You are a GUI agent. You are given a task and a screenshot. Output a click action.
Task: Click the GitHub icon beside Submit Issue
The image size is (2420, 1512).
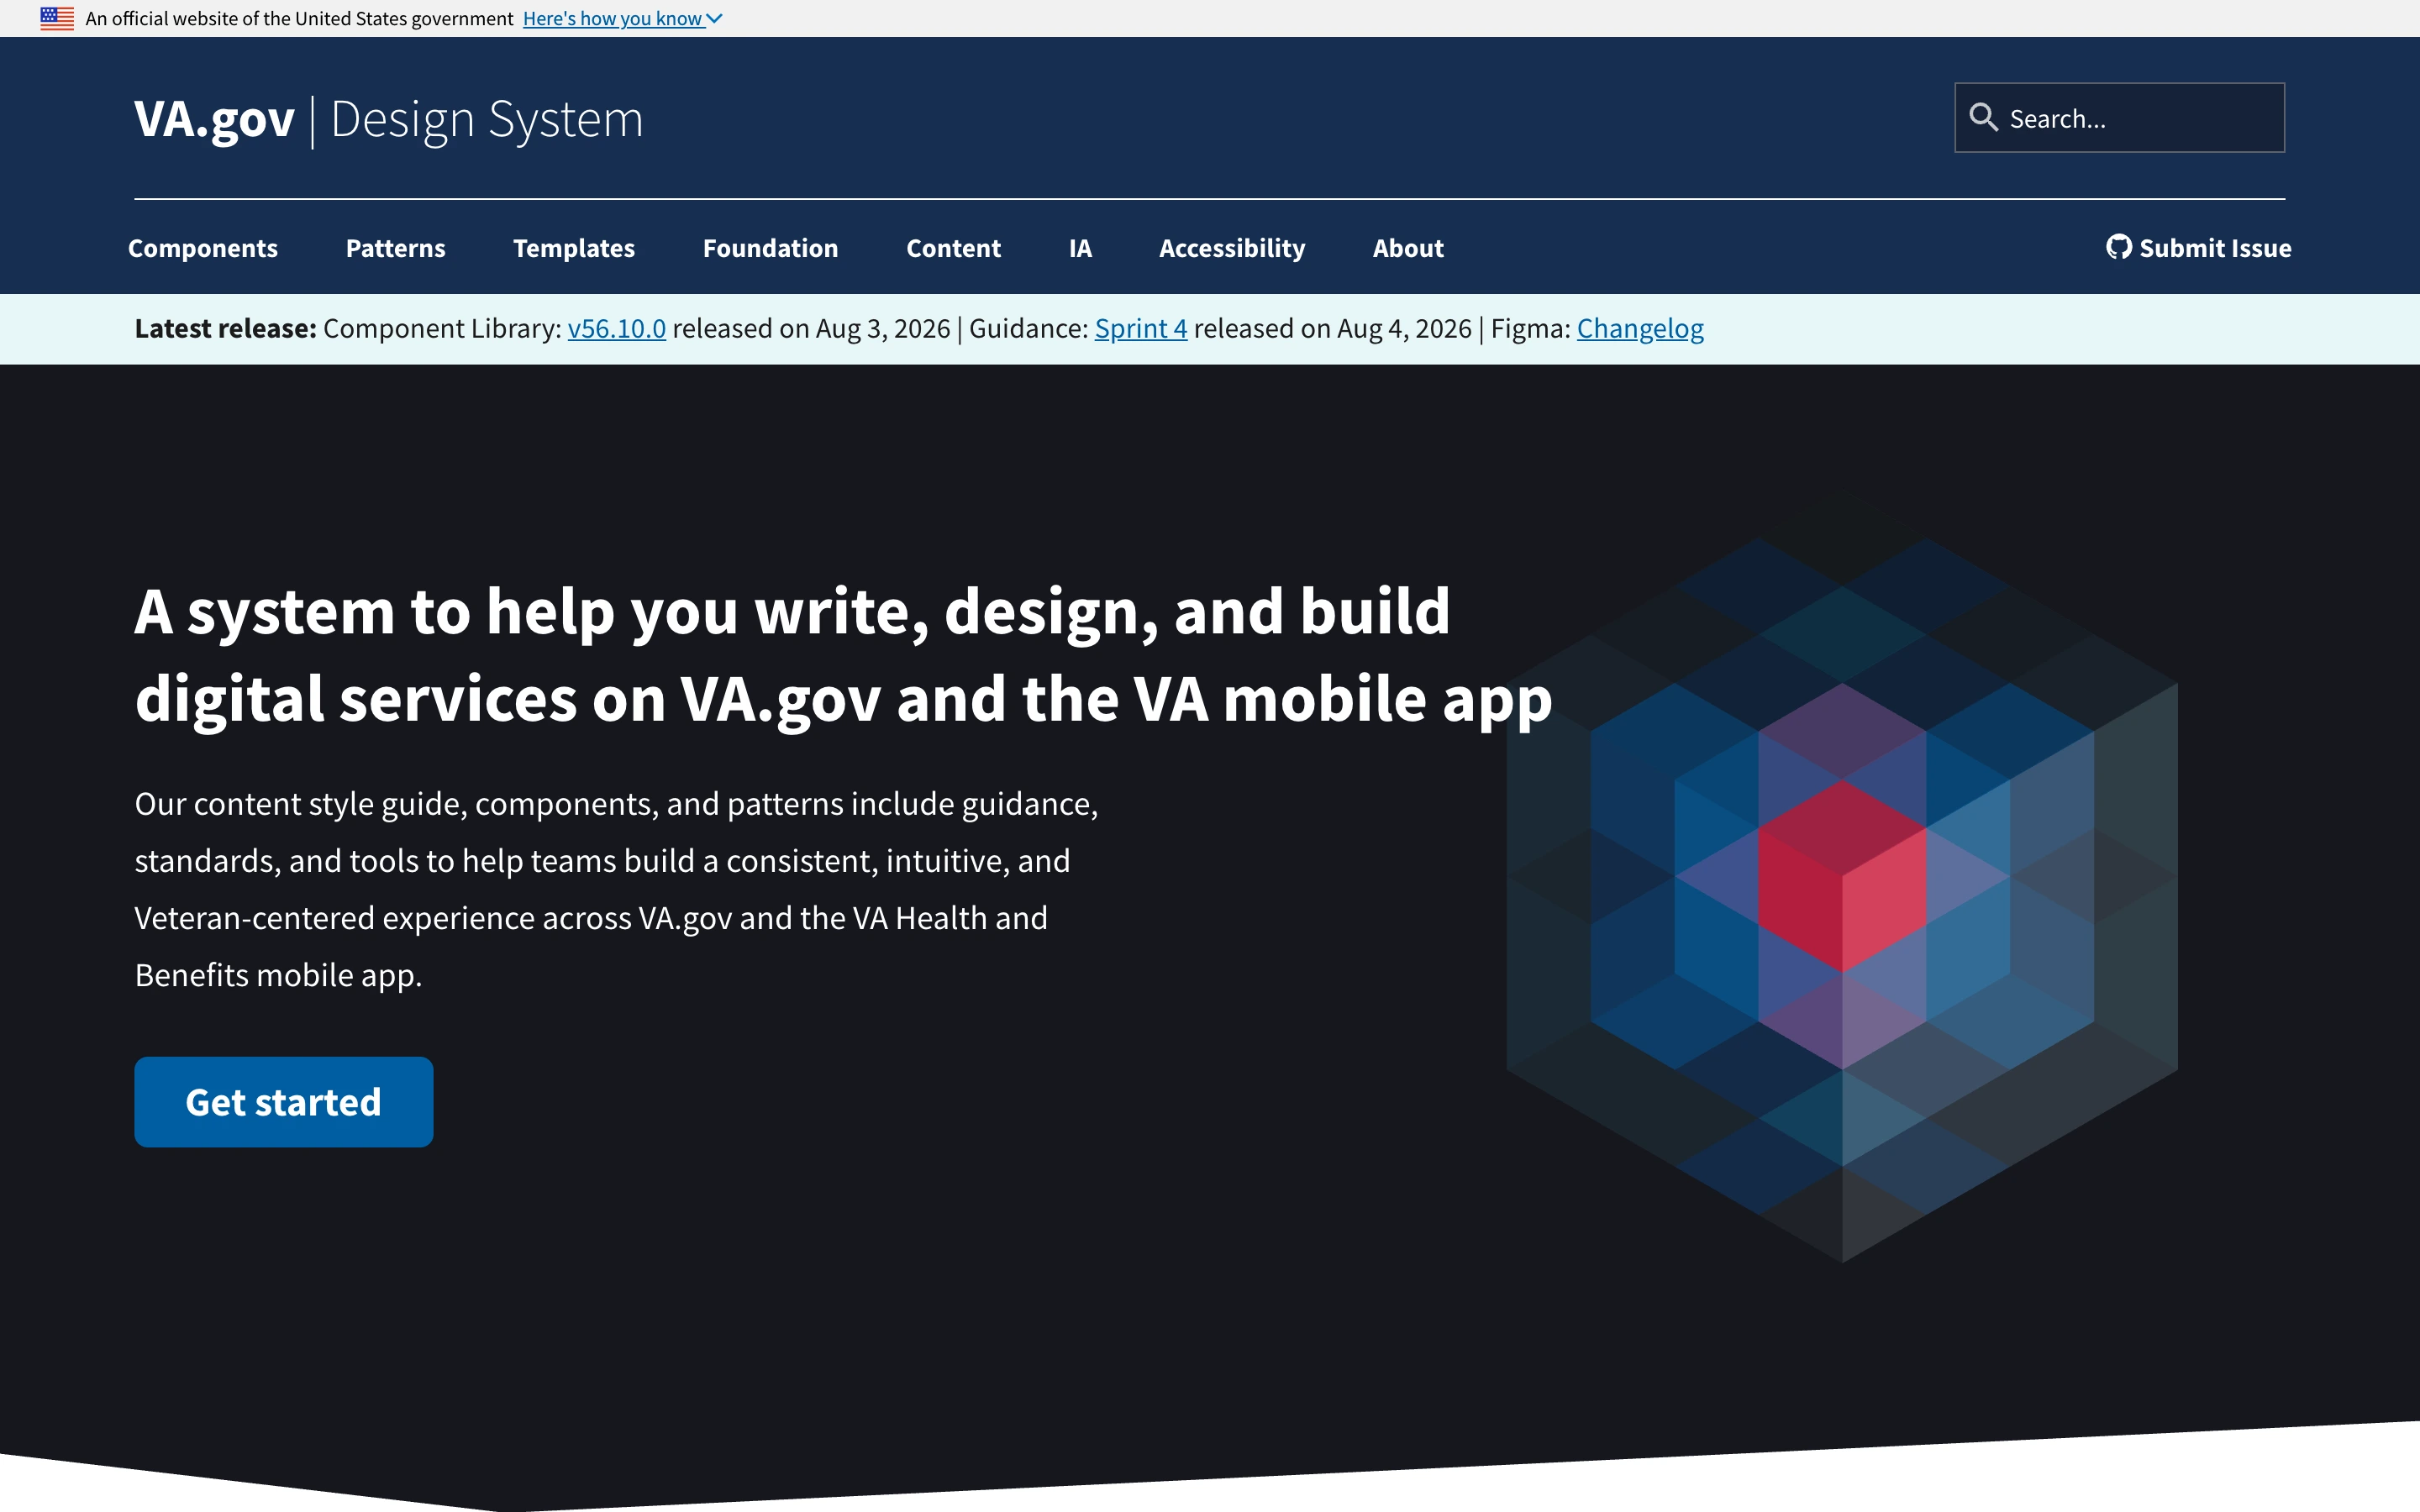pos(2118,247)
